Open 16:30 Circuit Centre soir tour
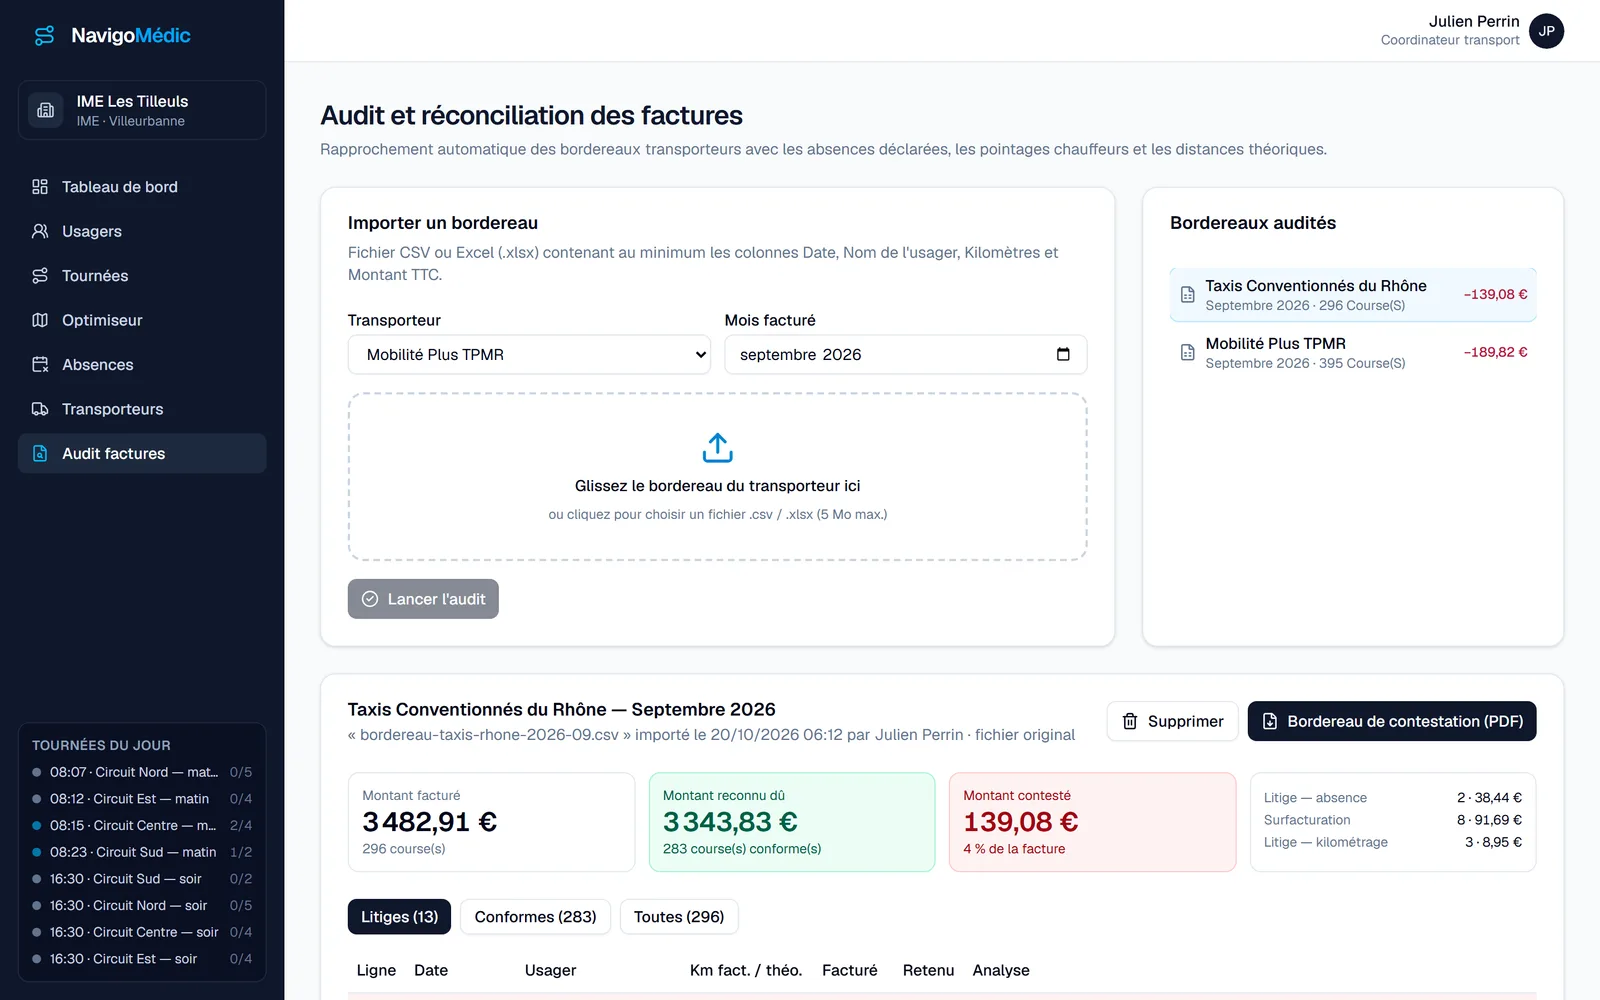This screenshot has width=1600, height=1000. coord(142,932)
